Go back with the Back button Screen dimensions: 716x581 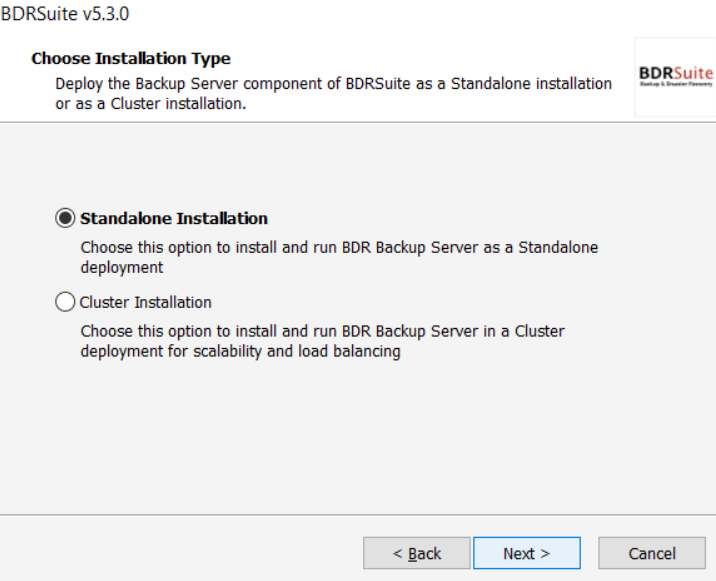416,553
